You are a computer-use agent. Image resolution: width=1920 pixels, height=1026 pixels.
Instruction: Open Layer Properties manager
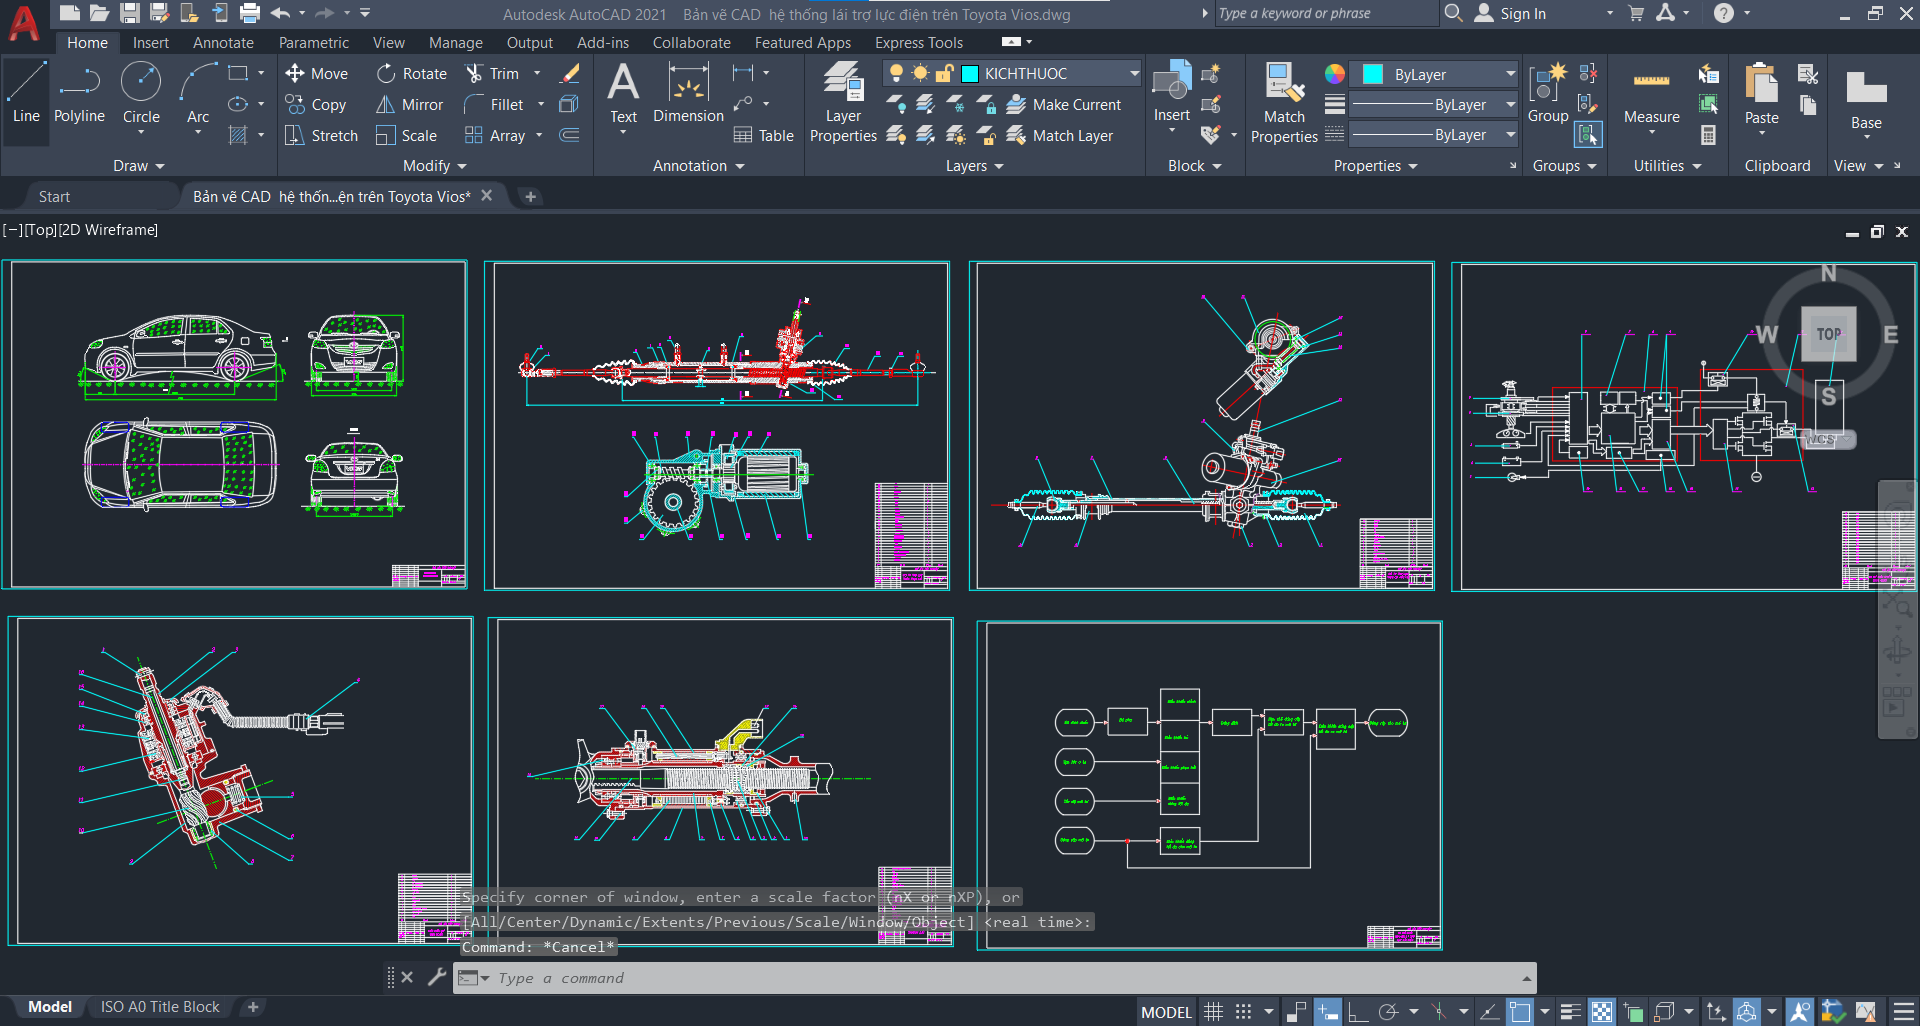[843, 102]
